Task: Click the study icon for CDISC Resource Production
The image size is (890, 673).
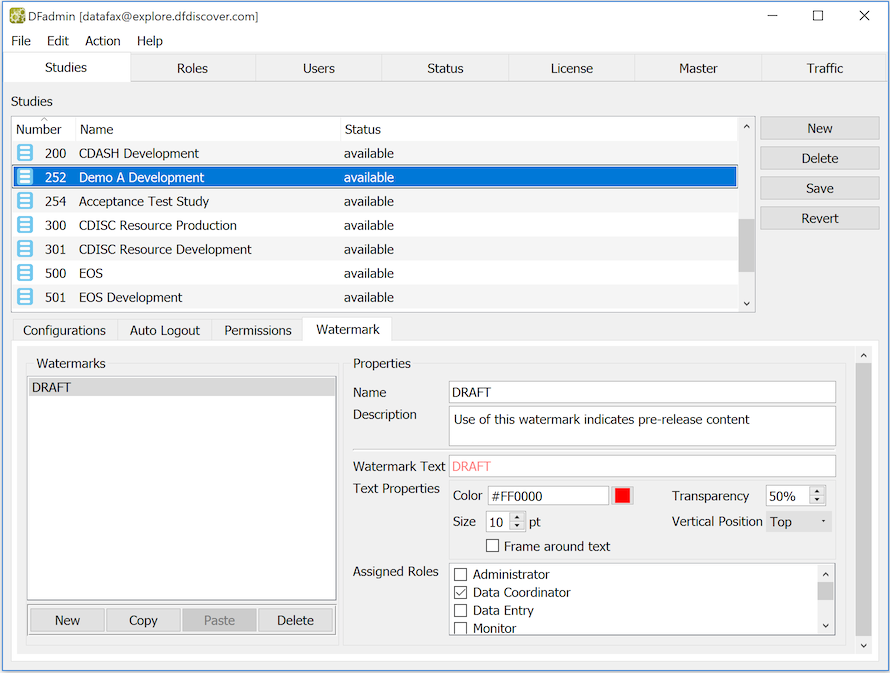Action: click(24, 225)
